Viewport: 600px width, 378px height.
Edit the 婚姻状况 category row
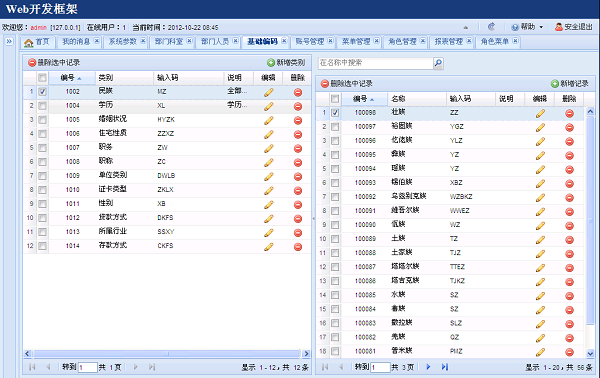(x=269, y=120)
